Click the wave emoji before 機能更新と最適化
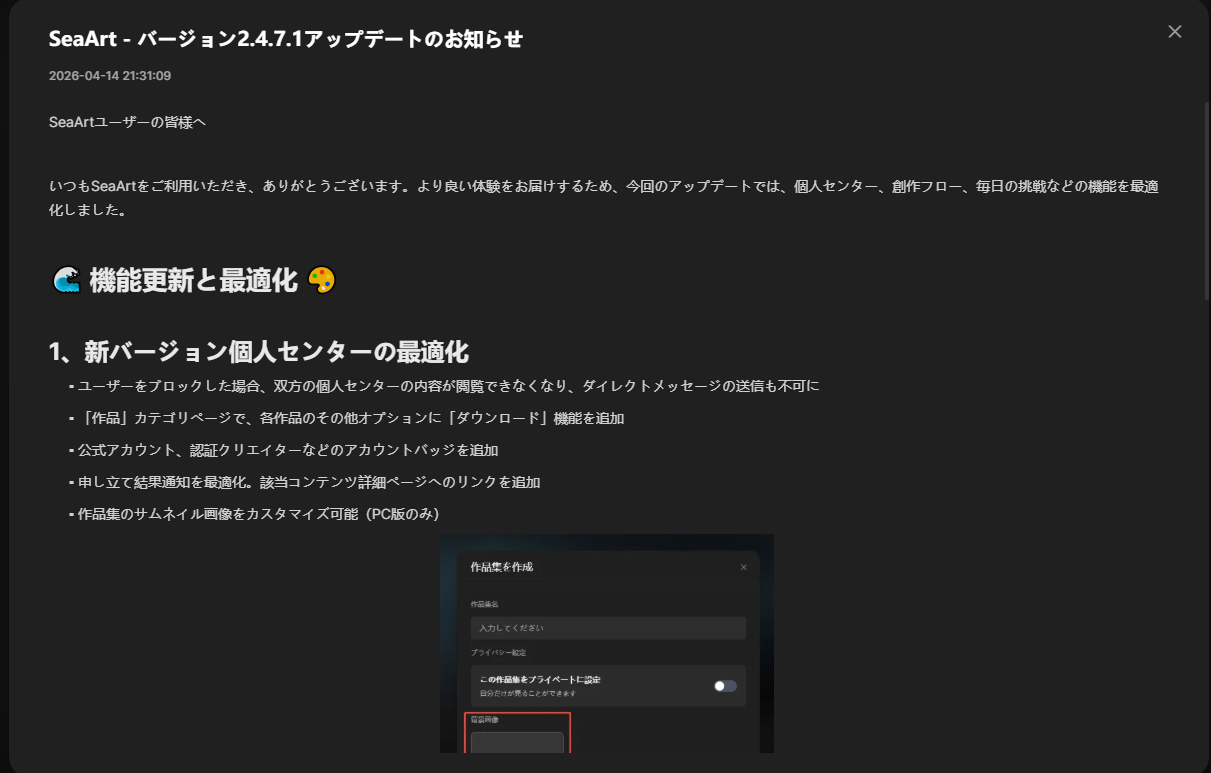 tap(65, 281)
